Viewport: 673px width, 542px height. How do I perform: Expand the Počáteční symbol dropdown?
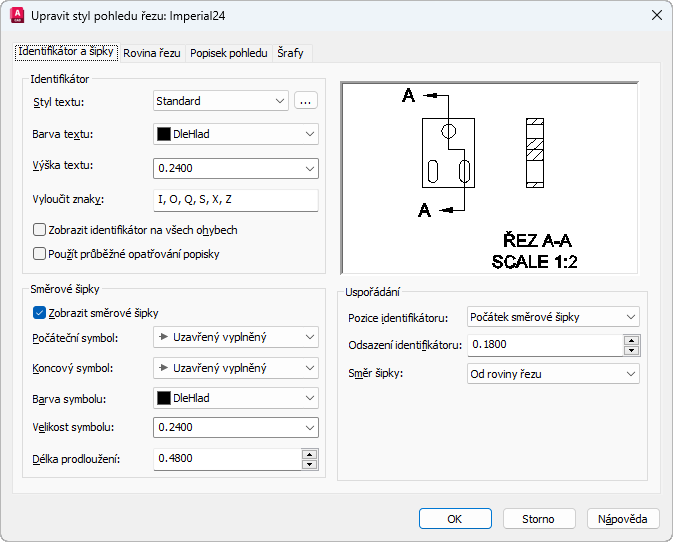pos(236,337)
